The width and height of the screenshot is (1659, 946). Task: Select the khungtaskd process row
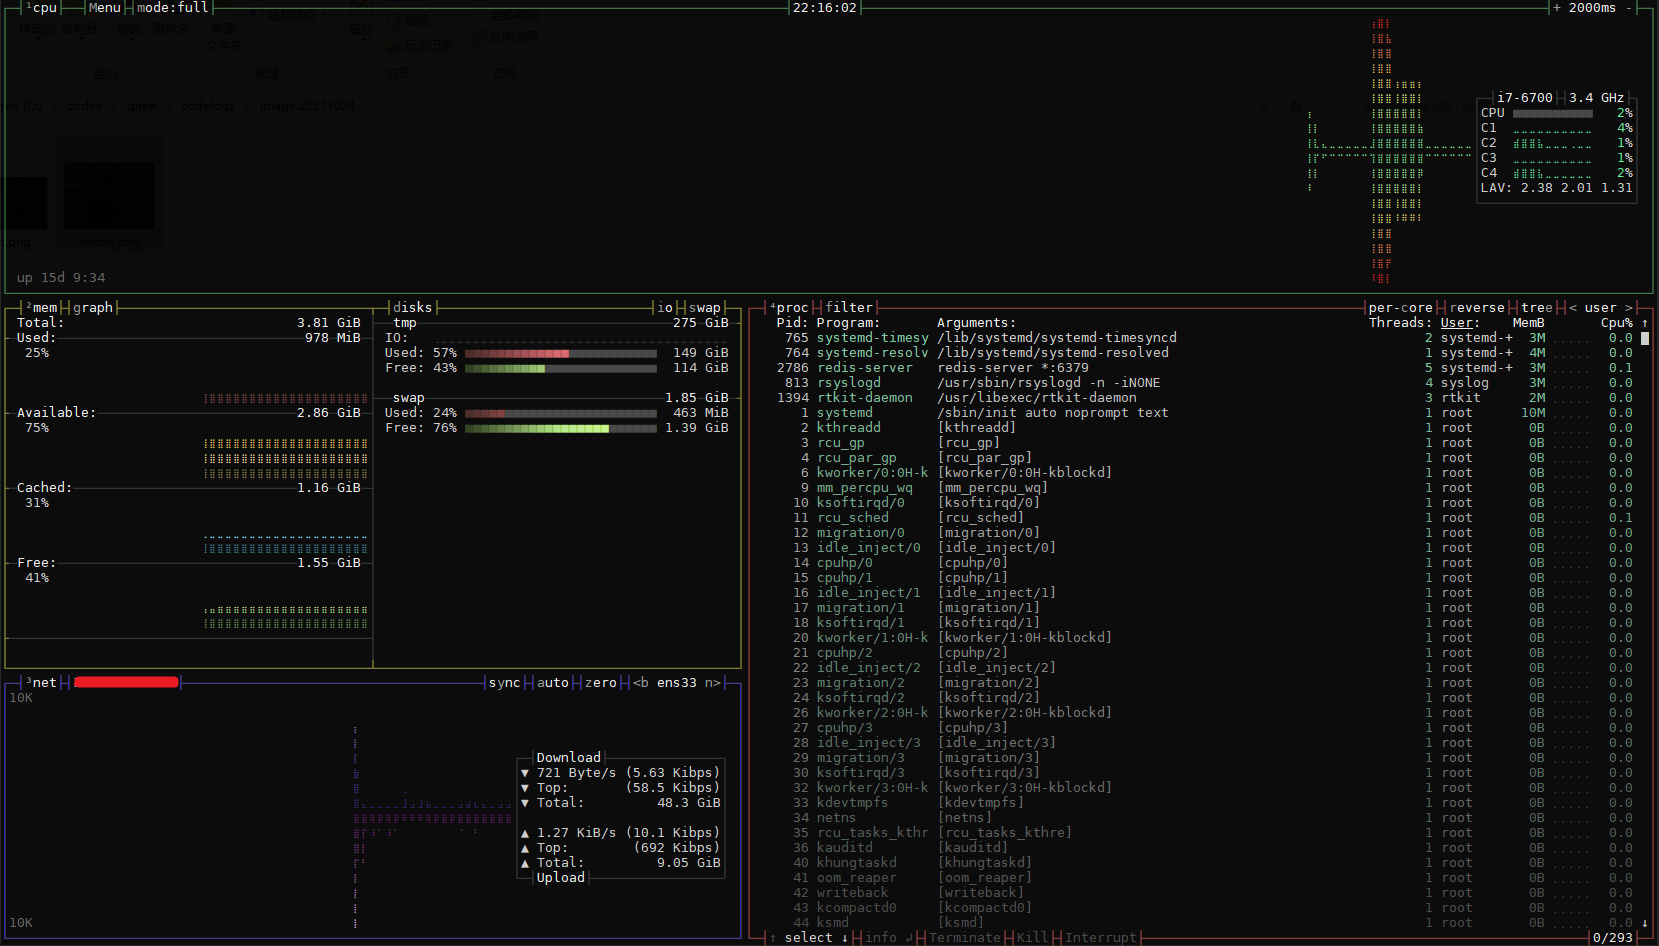[x=1204, y=863]
